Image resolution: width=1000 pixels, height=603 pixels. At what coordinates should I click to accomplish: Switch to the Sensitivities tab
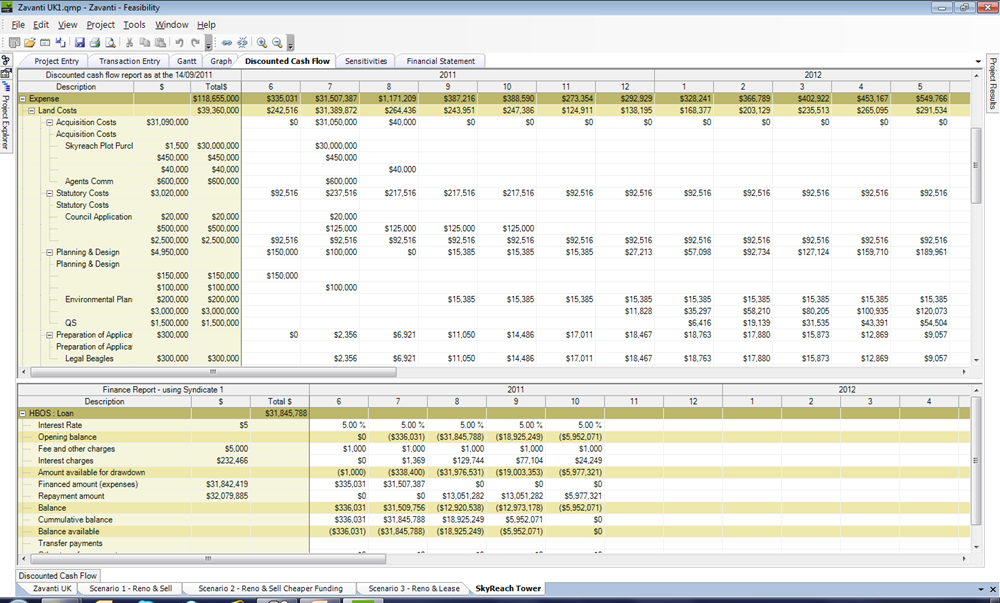(x=366, y=61)
